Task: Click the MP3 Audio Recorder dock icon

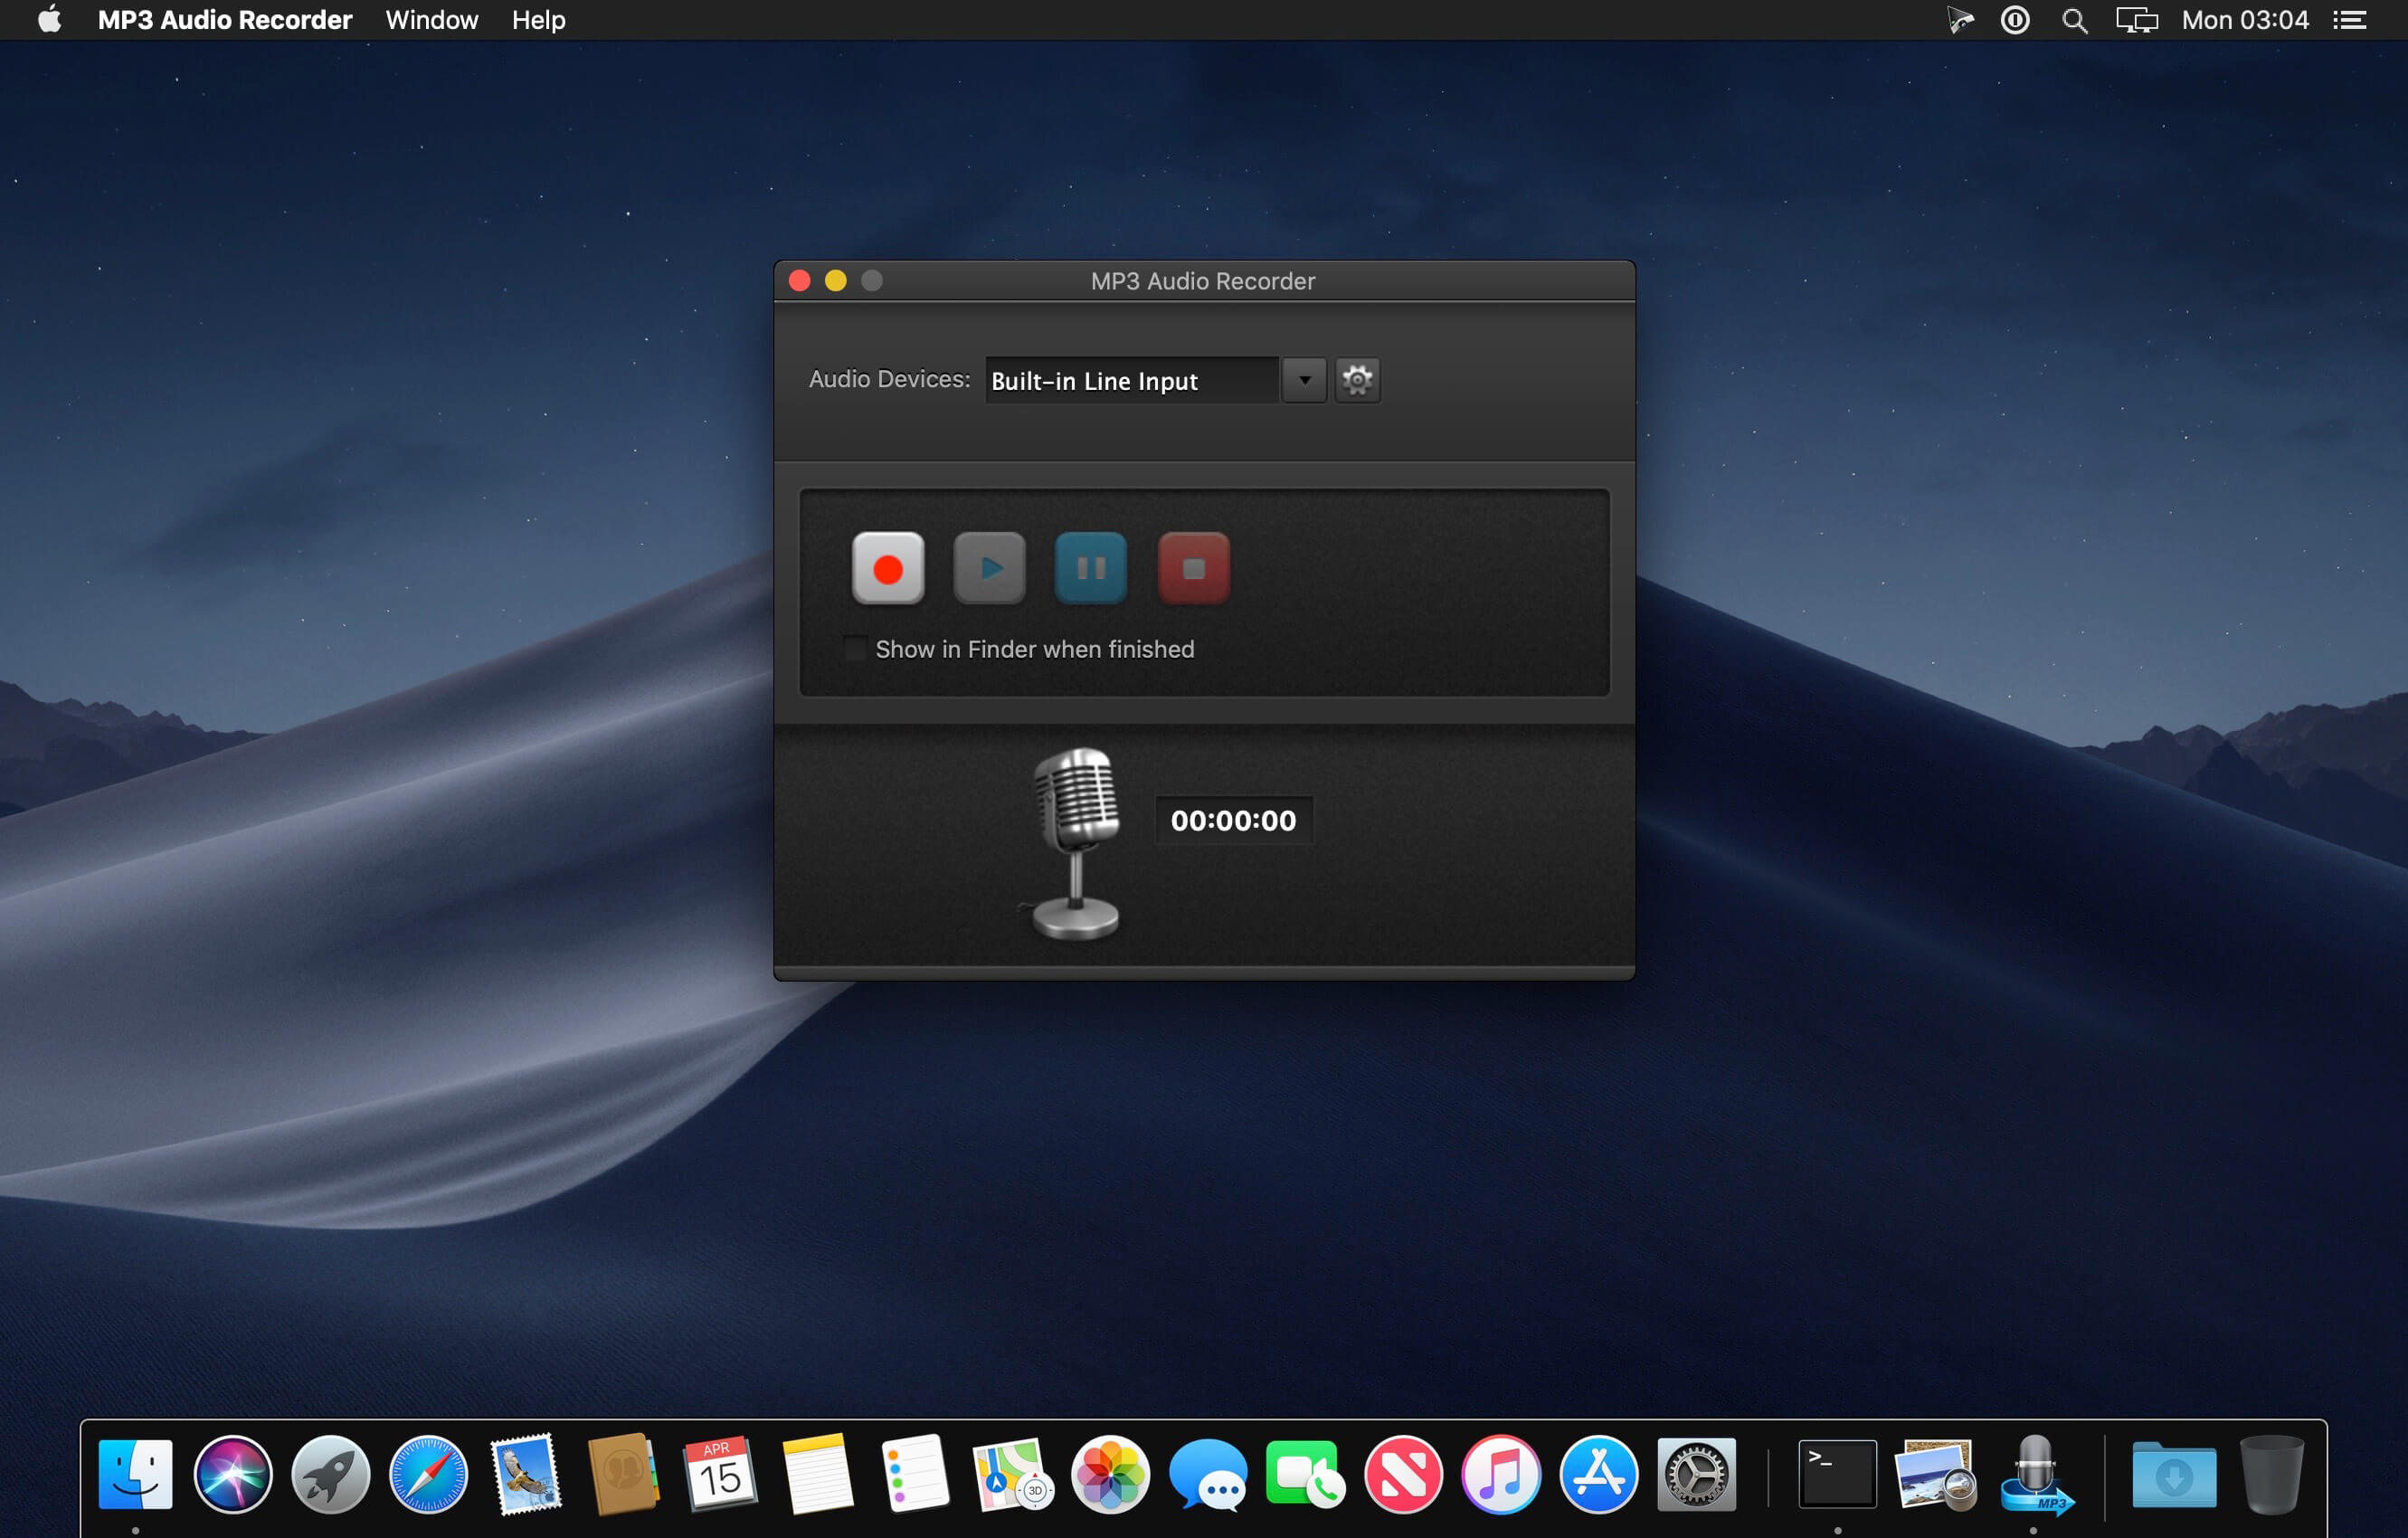Action: (2035, 1474)
